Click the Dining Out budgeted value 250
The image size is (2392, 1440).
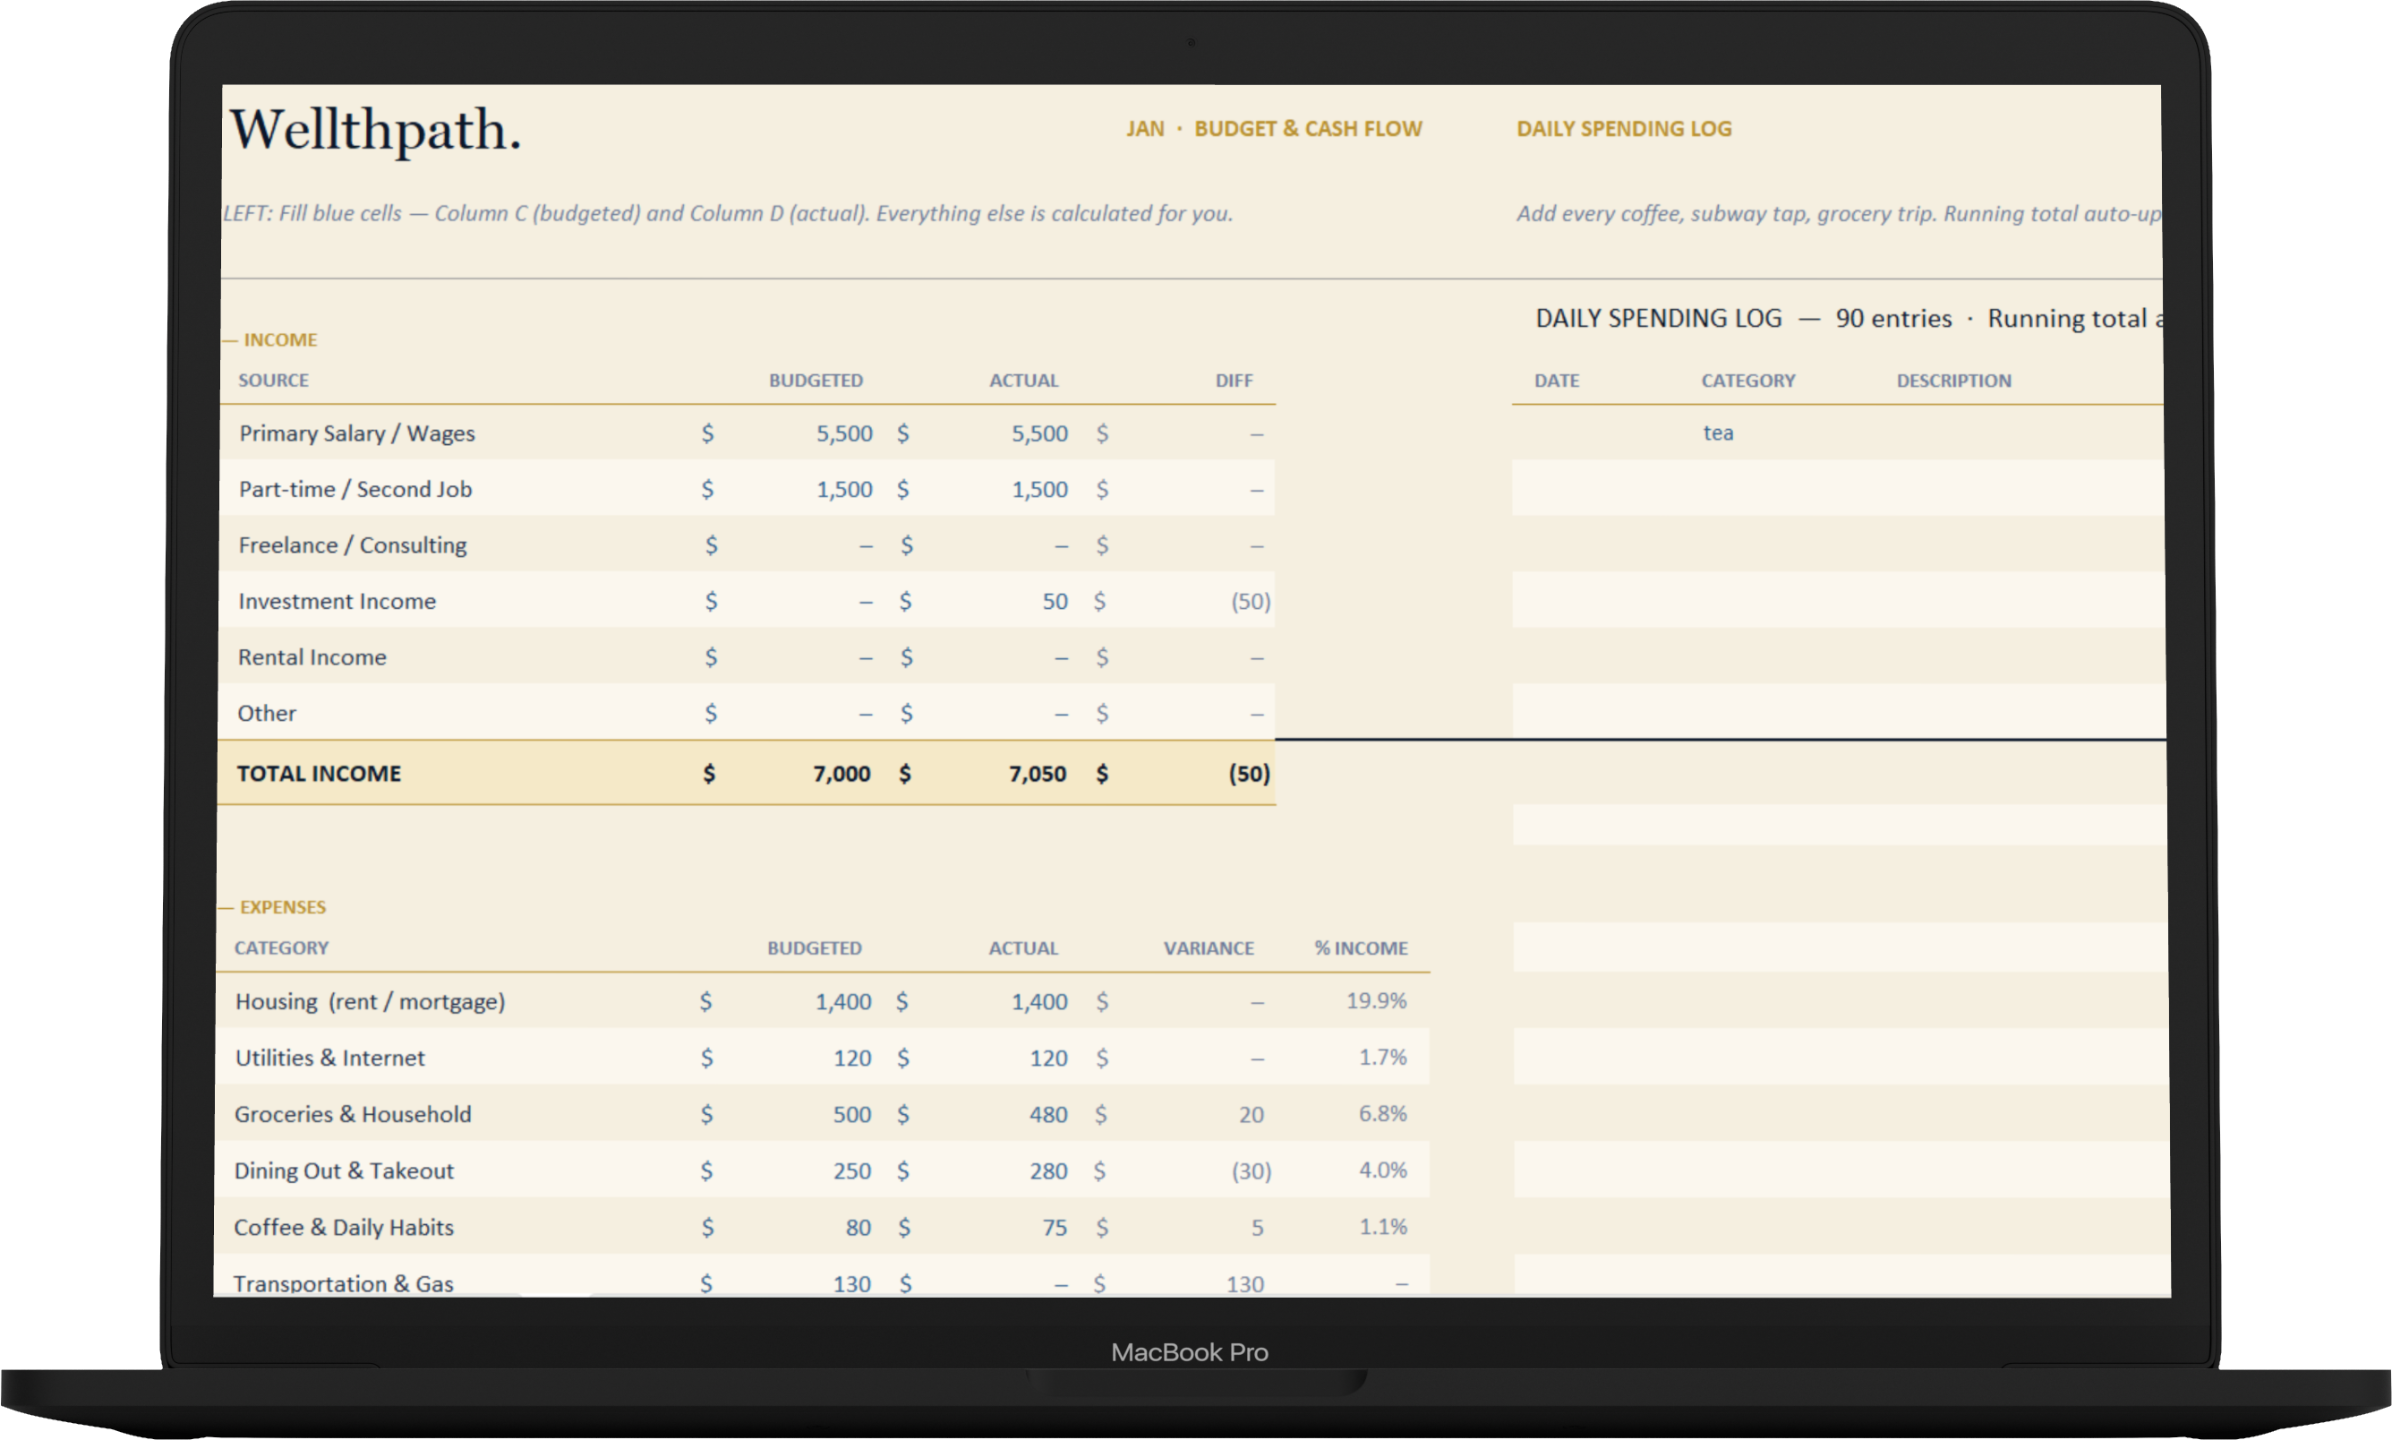click(x=852, y=1170)
